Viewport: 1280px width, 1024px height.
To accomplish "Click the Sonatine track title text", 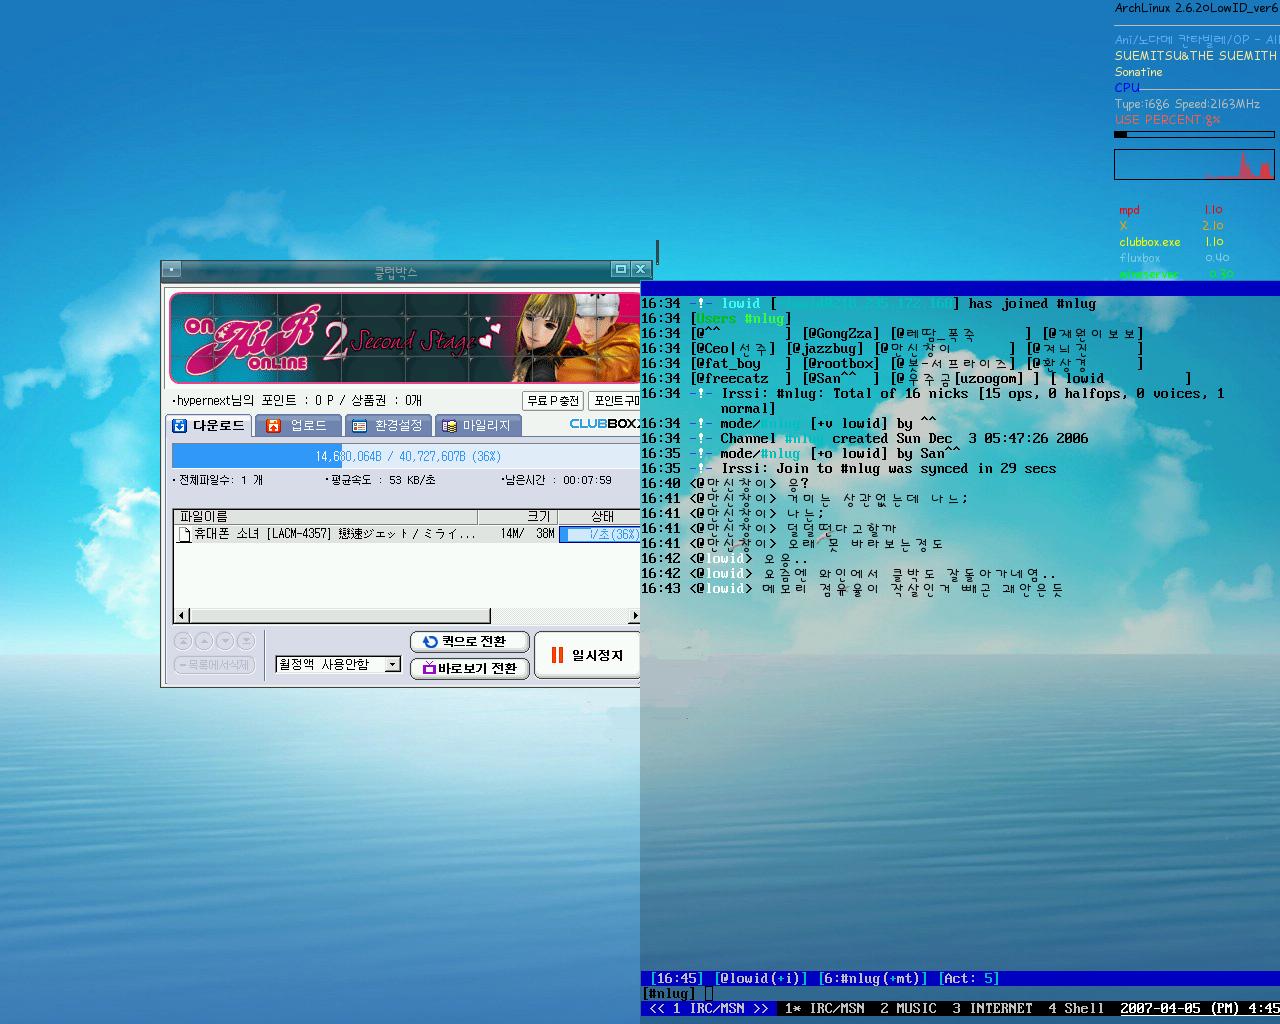I will (x=1139, y=72).
